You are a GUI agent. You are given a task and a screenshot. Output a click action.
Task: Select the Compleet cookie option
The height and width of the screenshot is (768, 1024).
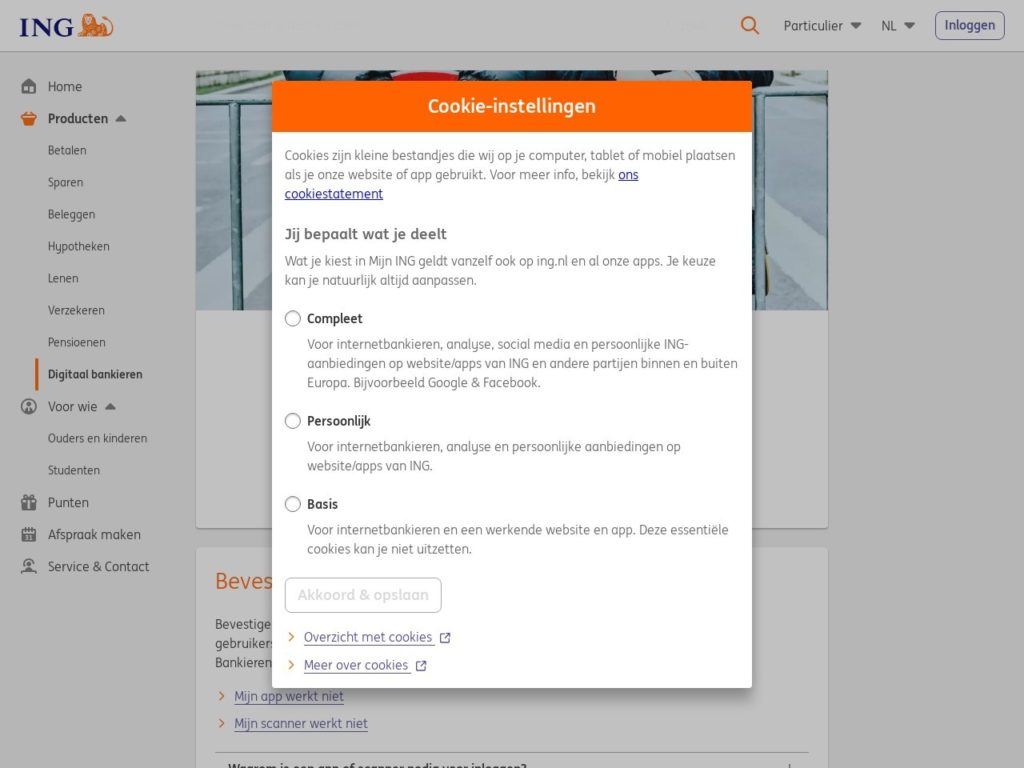(293, 318)
